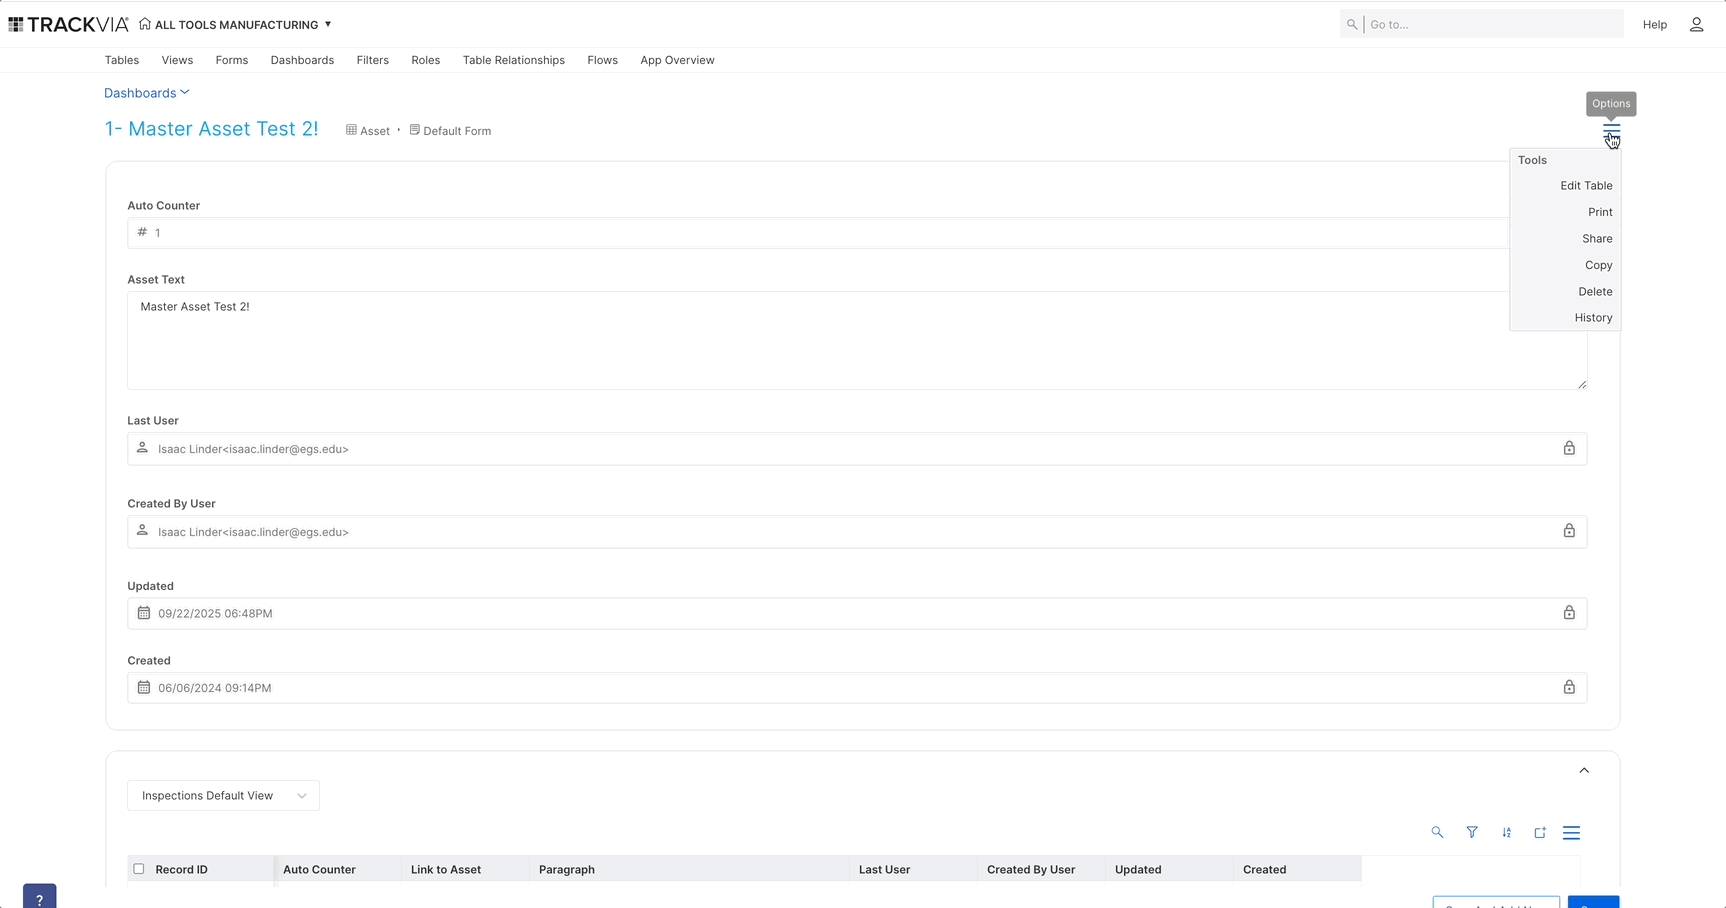The width and height of the screenshot is (1726, 908).
Task: Click the Help link in the header
Action: [x=1654, y=25]
